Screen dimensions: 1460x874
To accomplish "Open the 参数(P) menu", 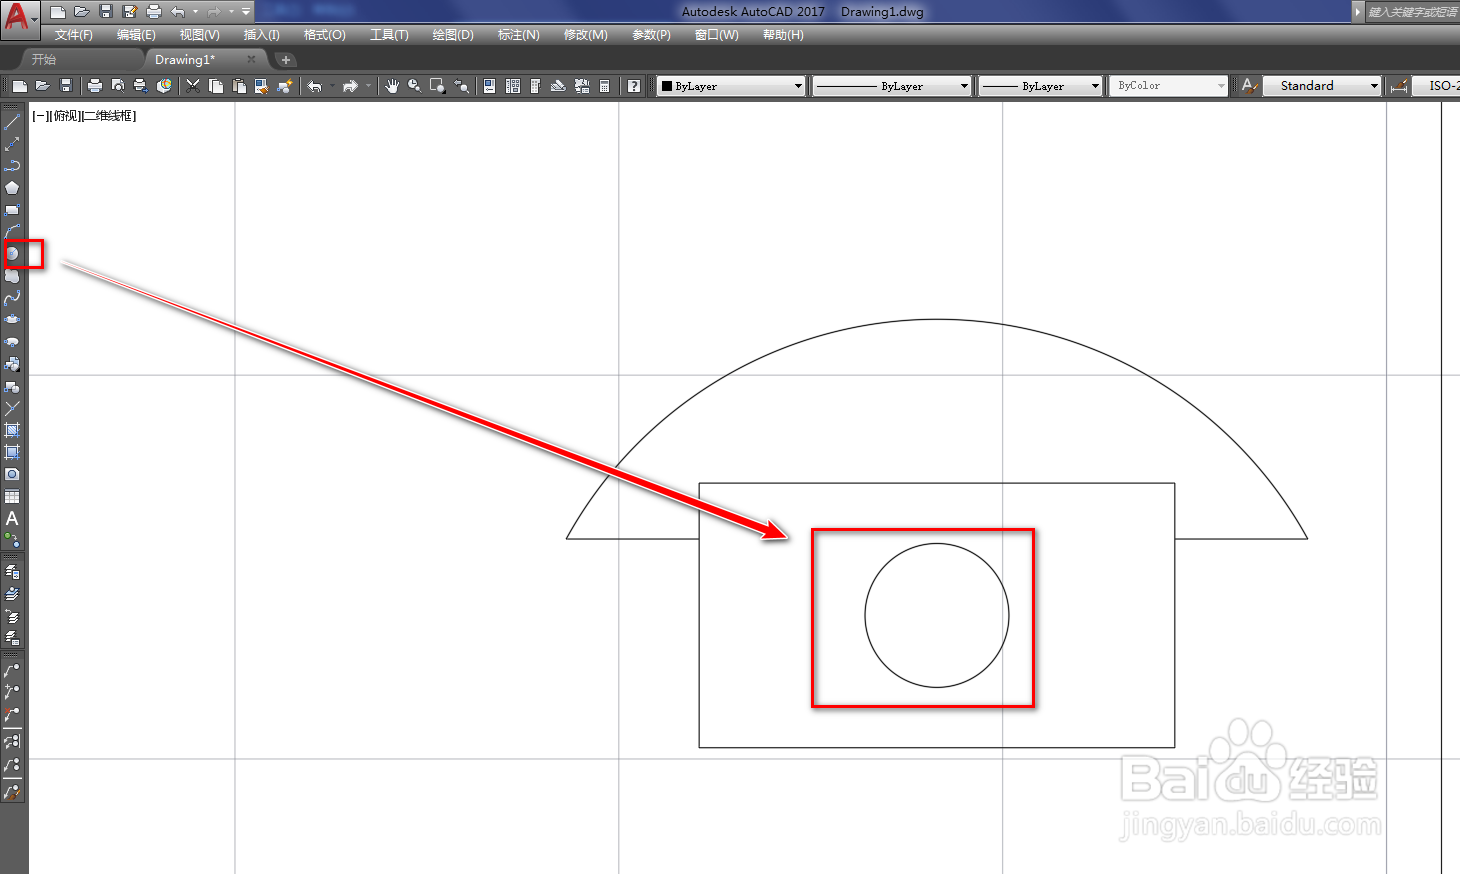I will (x=651, y=35).
